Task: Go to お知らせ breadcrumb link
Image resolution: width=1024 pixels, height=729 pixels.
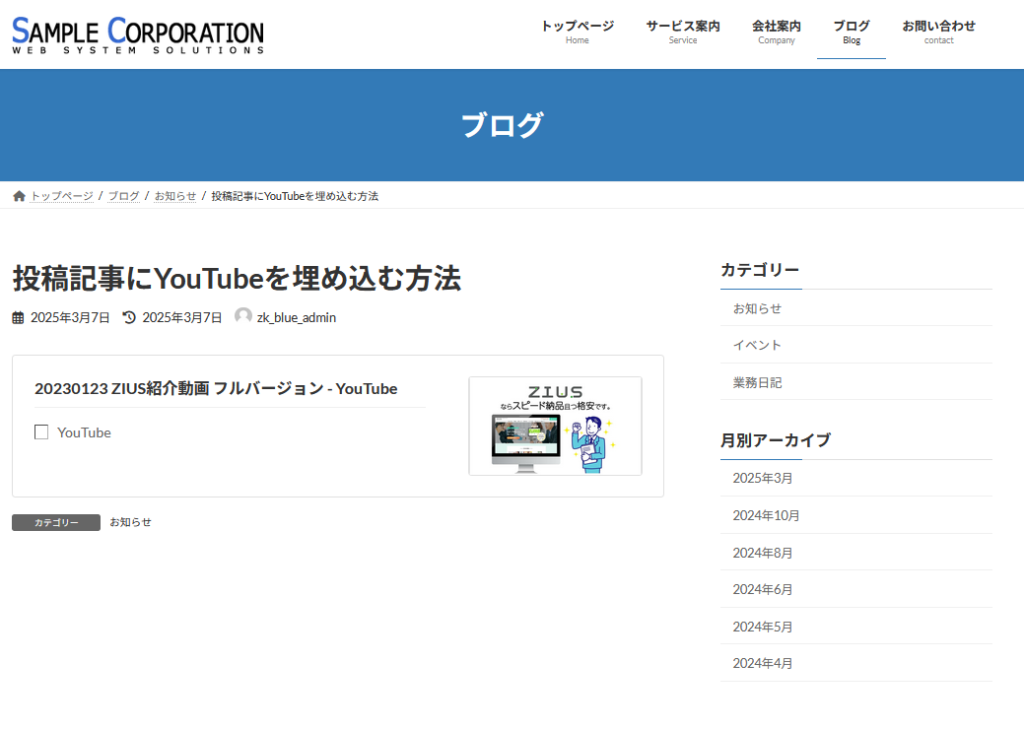Action: [x=175, y=196]
